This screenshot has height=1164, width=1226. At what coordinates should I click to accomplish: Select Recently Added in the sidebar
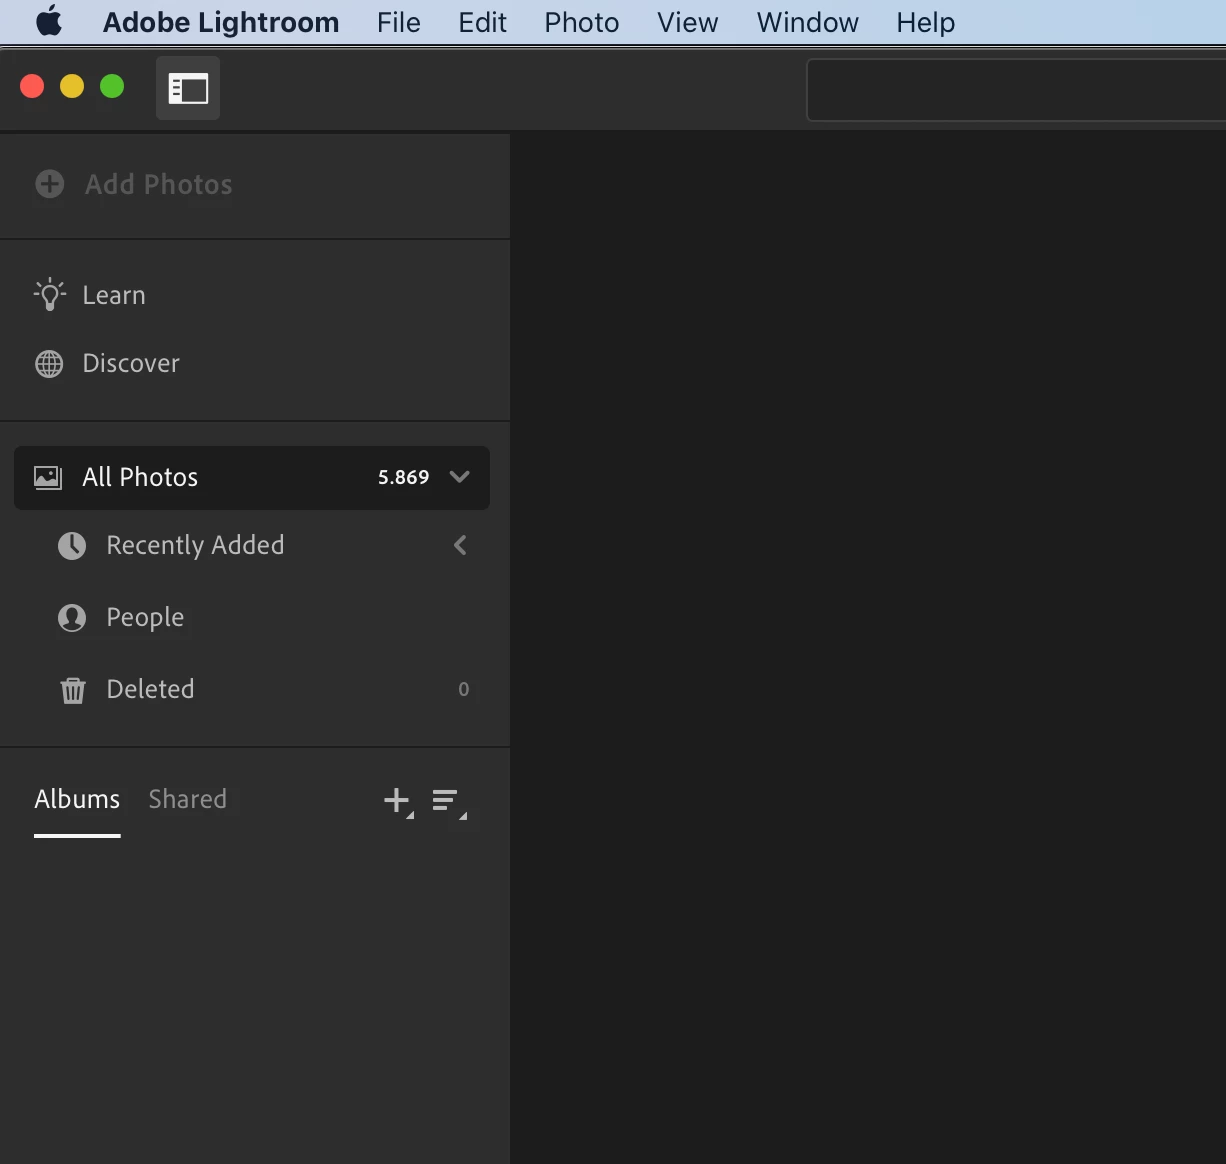click(x=196, y=545)
